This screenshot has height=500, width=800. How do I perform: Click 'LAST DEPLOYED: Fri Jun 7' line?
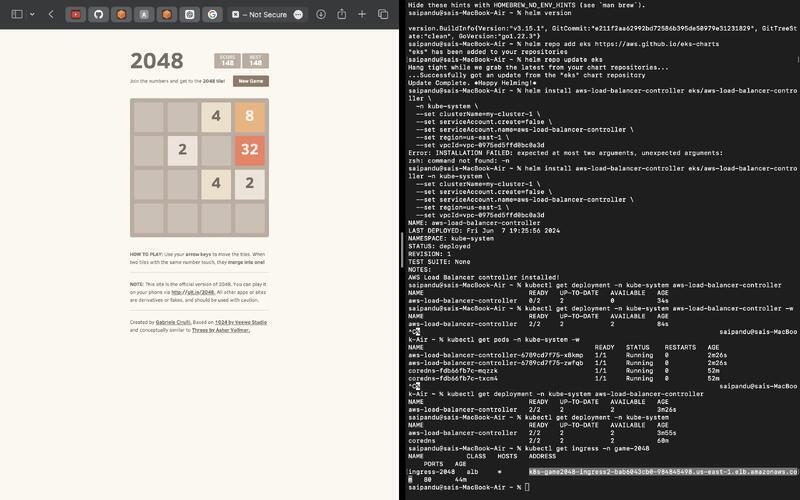[484, 231]
